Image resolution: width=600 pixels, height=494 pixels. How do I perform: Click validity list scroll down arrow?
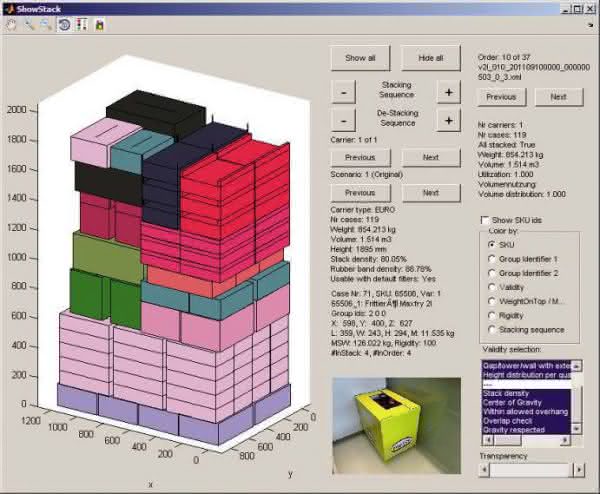577,429
